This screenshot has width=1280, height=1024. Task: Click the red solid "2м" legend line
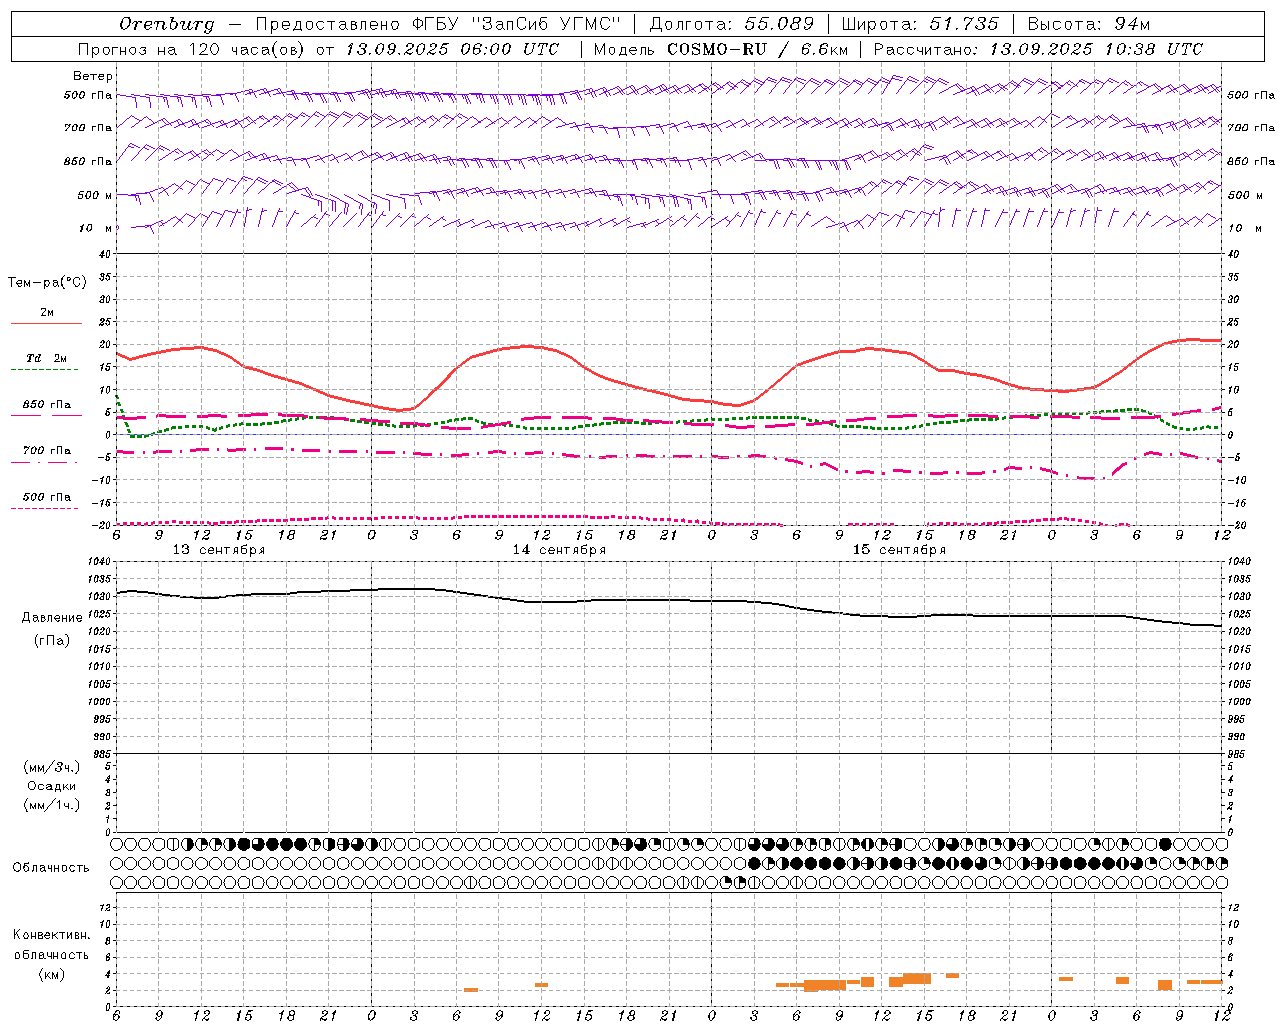coord(46,324)
